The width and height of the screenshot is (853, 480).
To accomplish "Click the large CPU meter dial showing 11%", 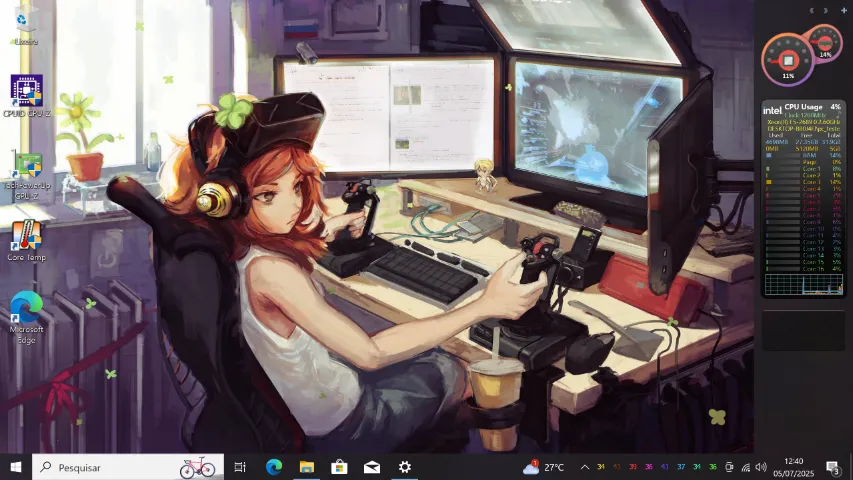I will click(788, 60).
